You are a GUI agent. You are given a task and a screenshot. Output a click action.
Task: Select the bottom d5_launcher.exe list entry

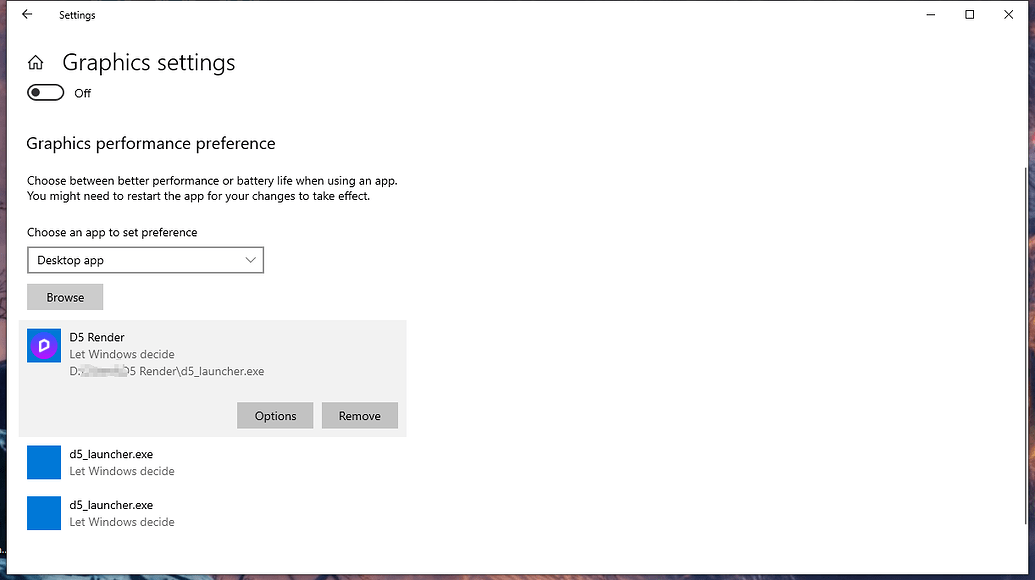tap(213, 513)
